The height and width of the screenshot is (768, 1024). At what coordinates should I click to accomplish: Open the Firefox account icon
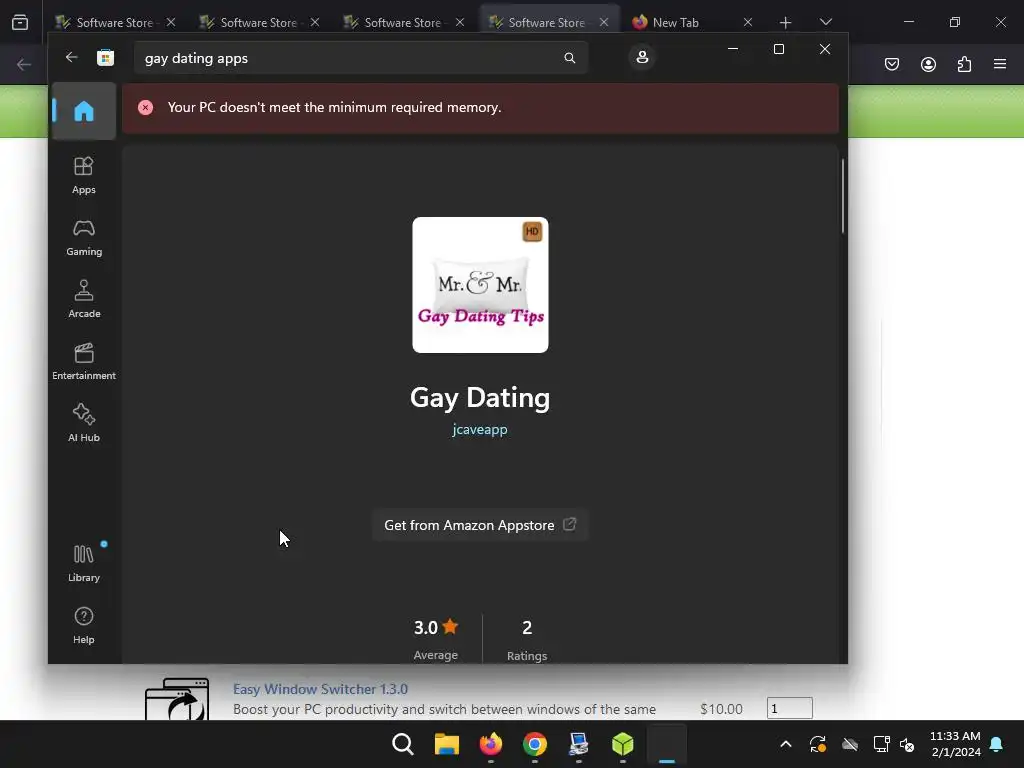(928, 64)
